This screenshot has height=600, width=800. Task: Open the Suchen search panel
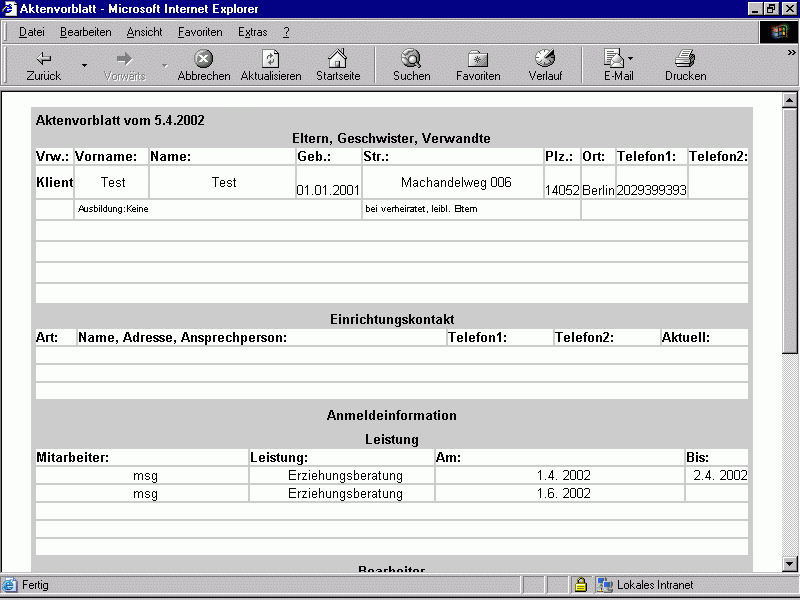(411, 63)
